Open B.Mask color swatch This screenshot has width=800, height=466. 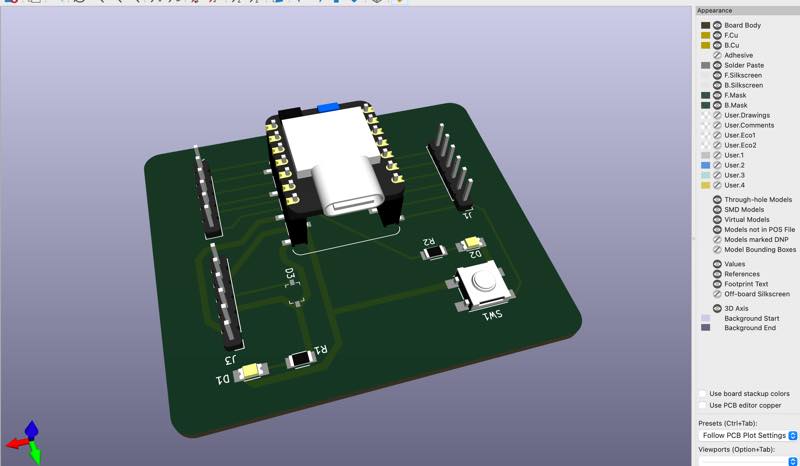[706, 105]
